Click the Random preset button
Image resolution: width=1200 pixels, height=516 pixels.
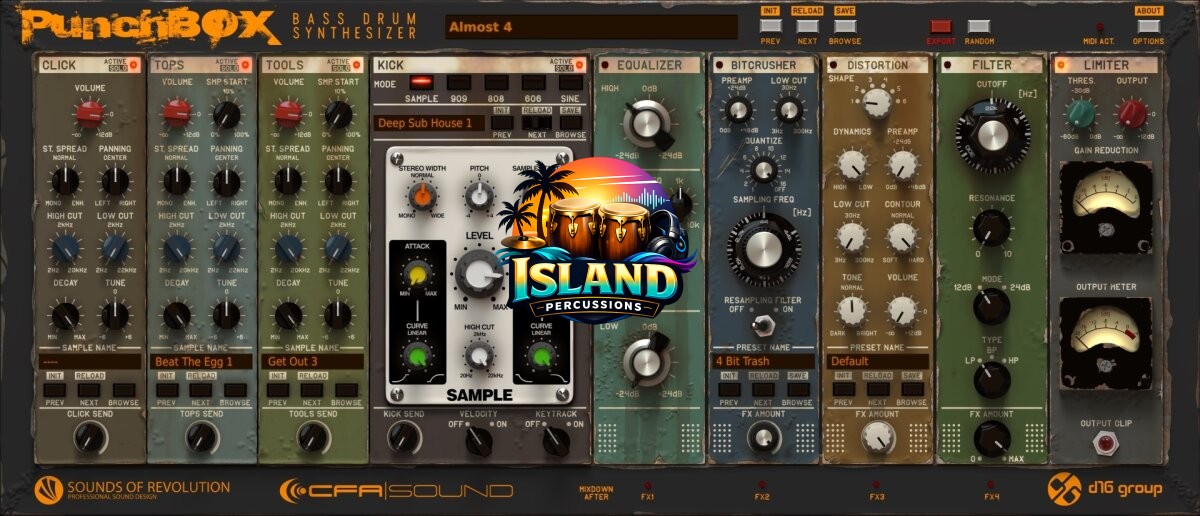coord(979,27)
